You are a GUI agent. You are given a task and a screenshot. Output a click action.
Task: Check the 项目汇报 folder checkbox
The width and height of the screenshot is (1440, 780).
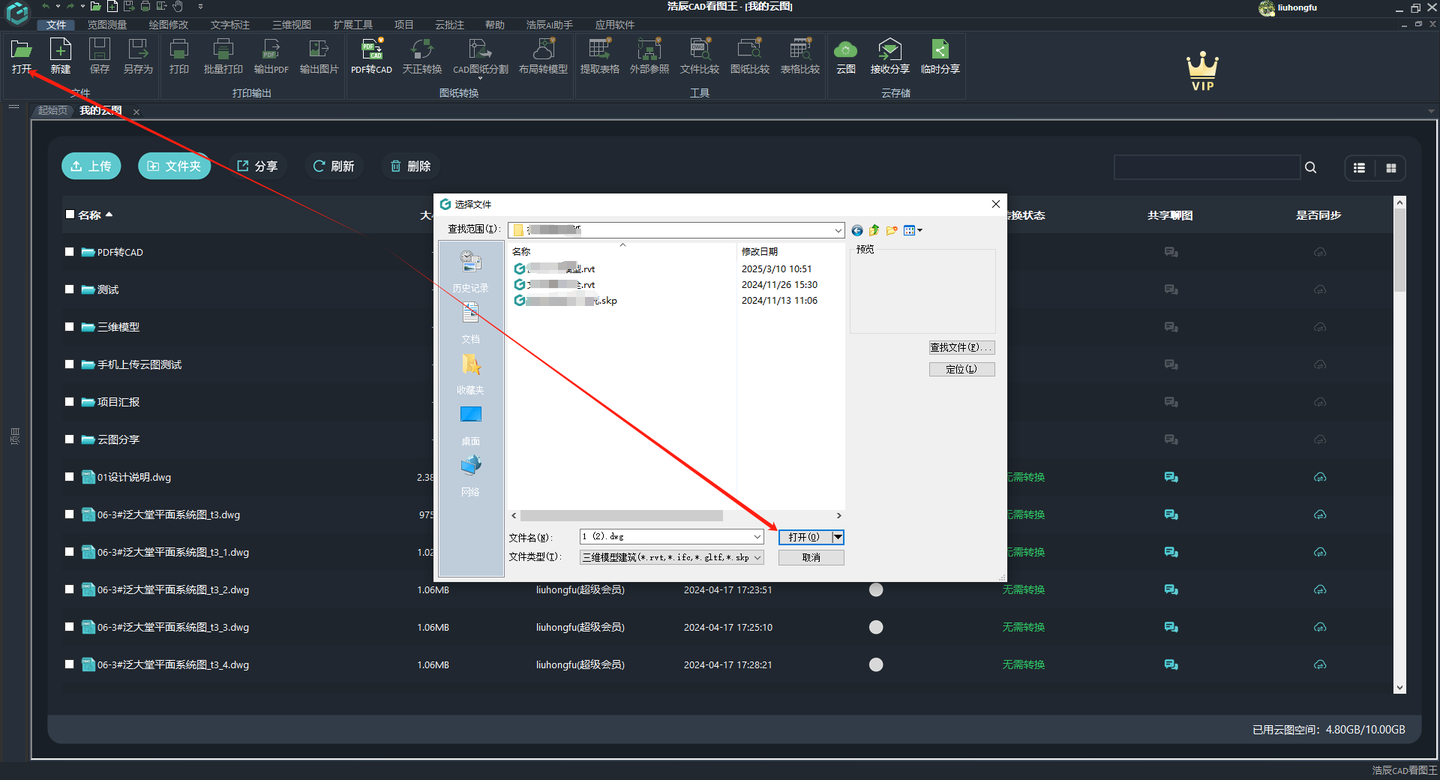70,402
